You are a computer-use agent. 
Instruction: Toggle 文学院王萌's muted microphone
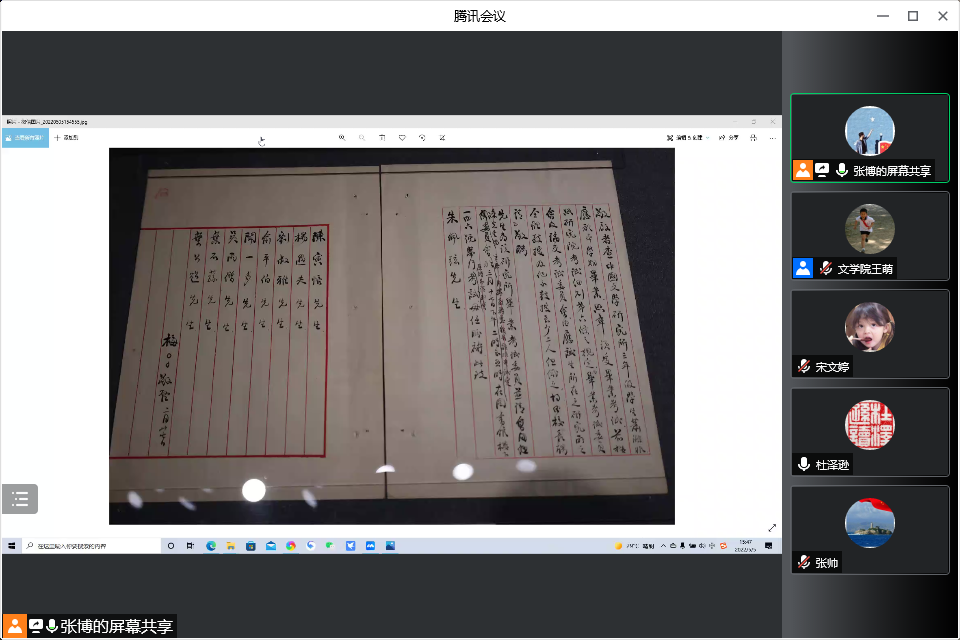[826, 268]
